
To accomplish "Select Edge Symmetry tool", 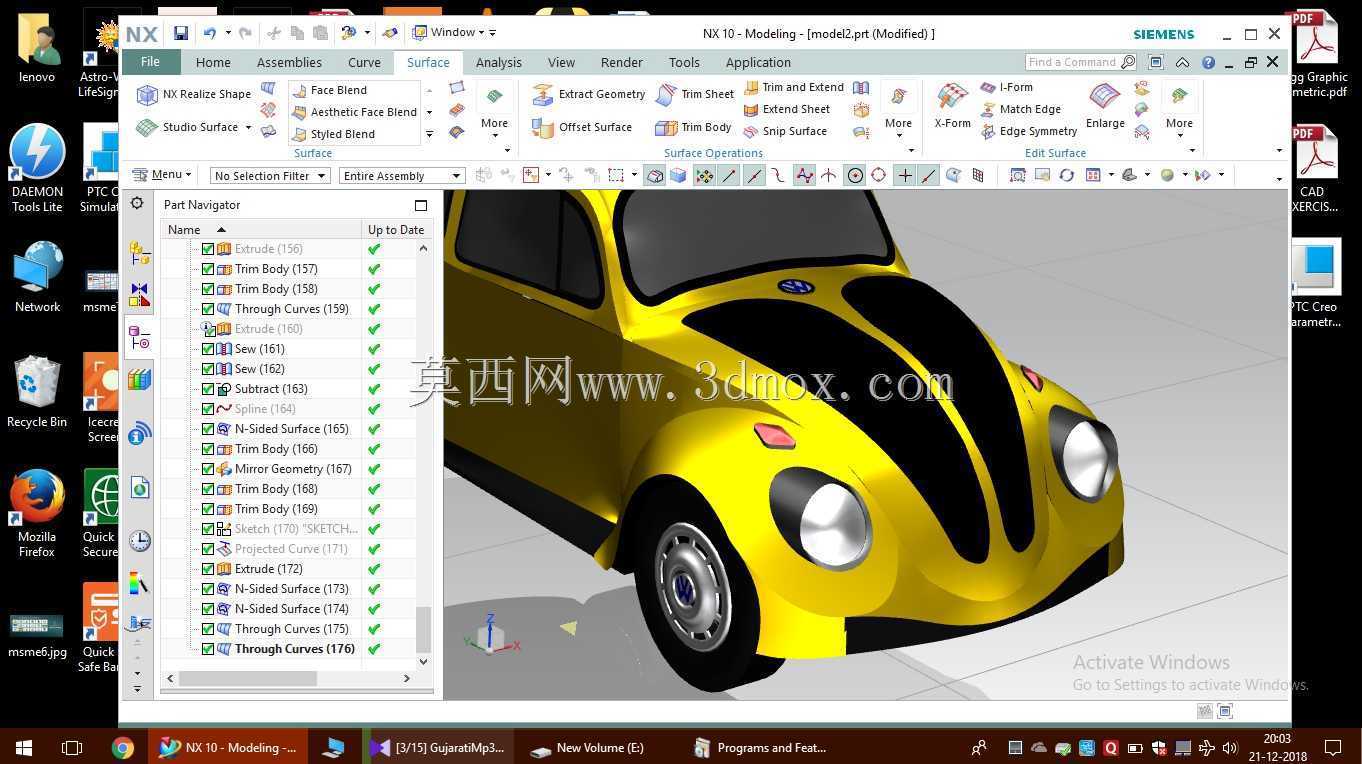I will pyautogui.click(x=1028, y=131).
